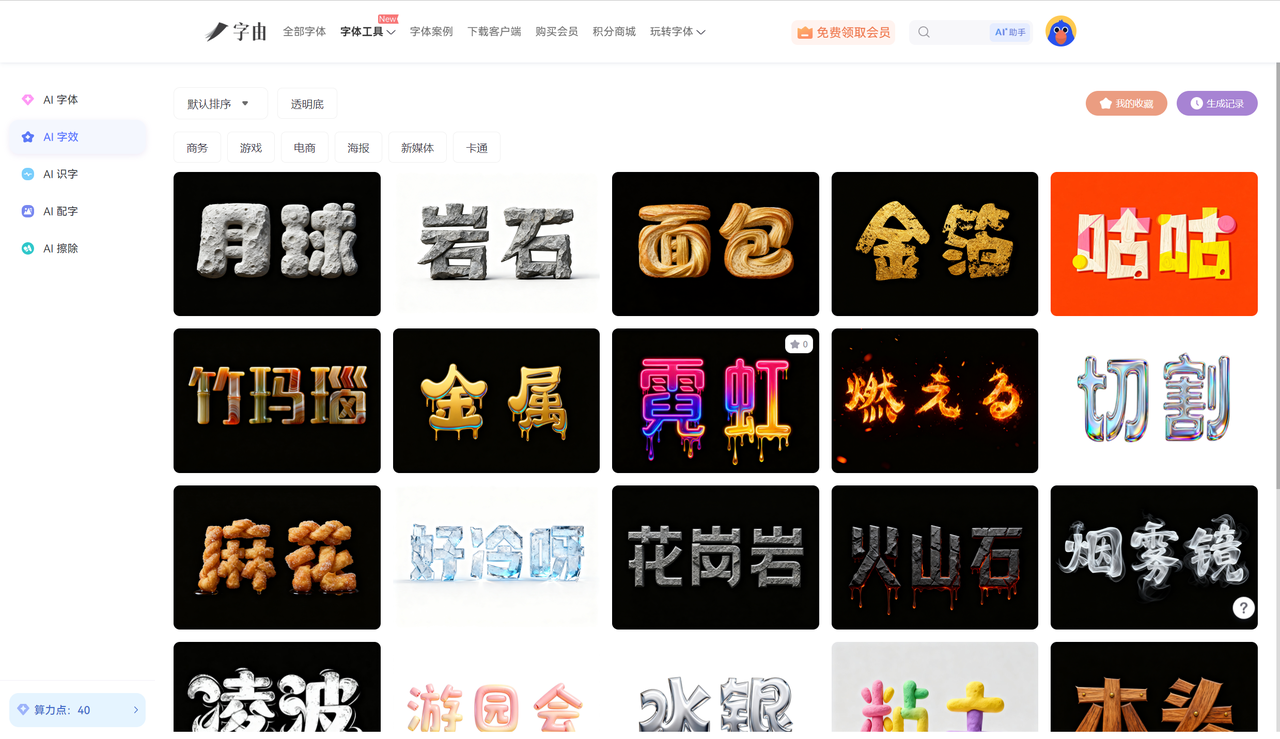Go to 全部字体 in navigation
The width and height of the screenshot is (1280, 739).
click(x=304, y=32)
